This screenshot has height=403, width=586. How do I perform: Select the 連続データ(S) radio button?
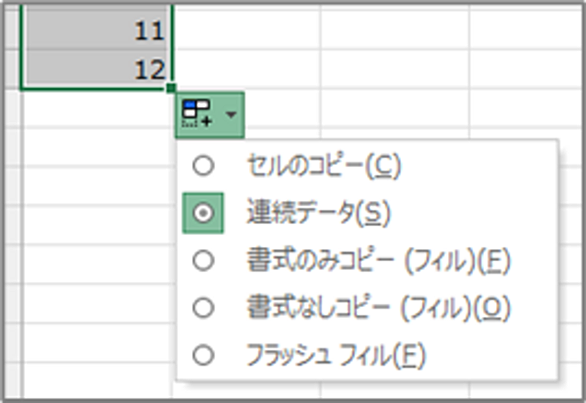click(203, 213)
